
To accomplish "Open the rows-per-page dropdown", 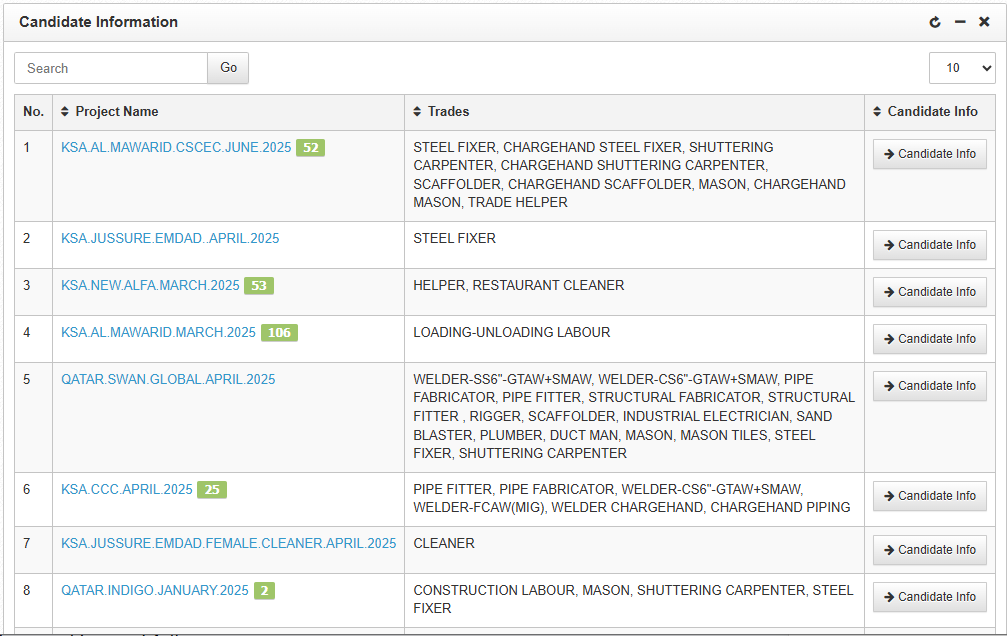I will tap(962, 68).
